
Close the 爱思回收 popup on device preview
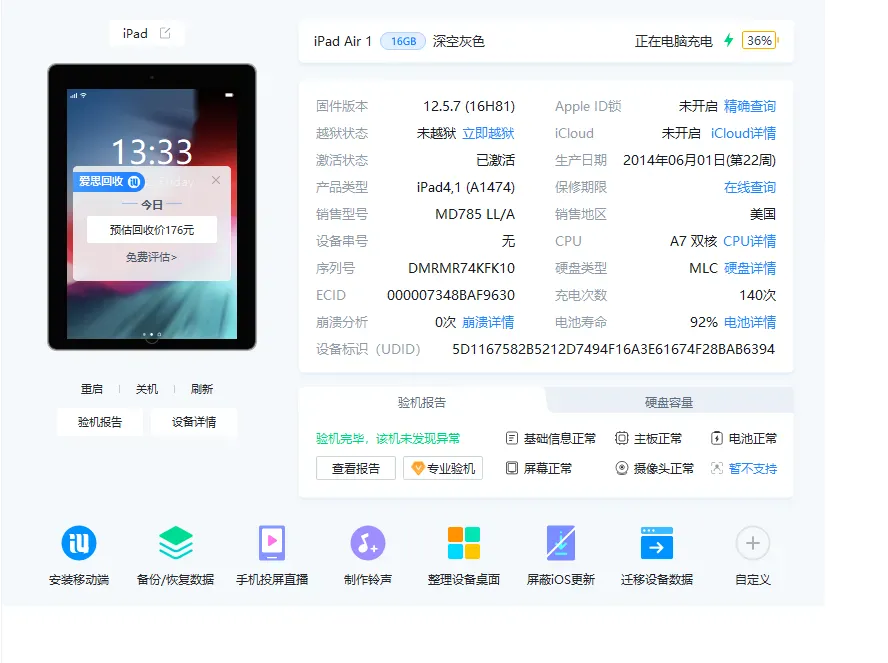tap(216, 180)
